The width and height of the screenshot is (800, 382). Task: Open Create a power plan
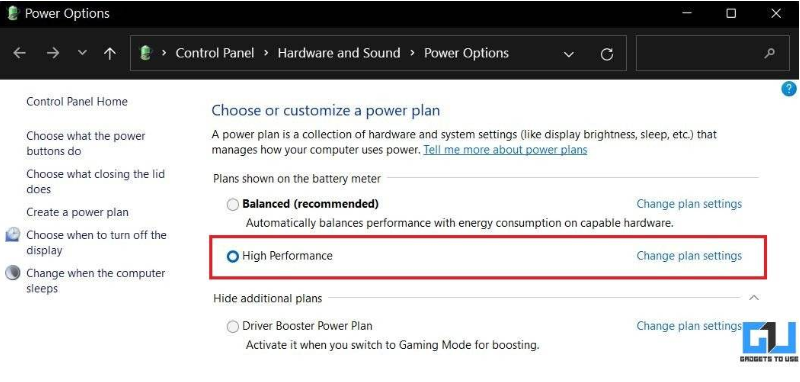[78, 212]
